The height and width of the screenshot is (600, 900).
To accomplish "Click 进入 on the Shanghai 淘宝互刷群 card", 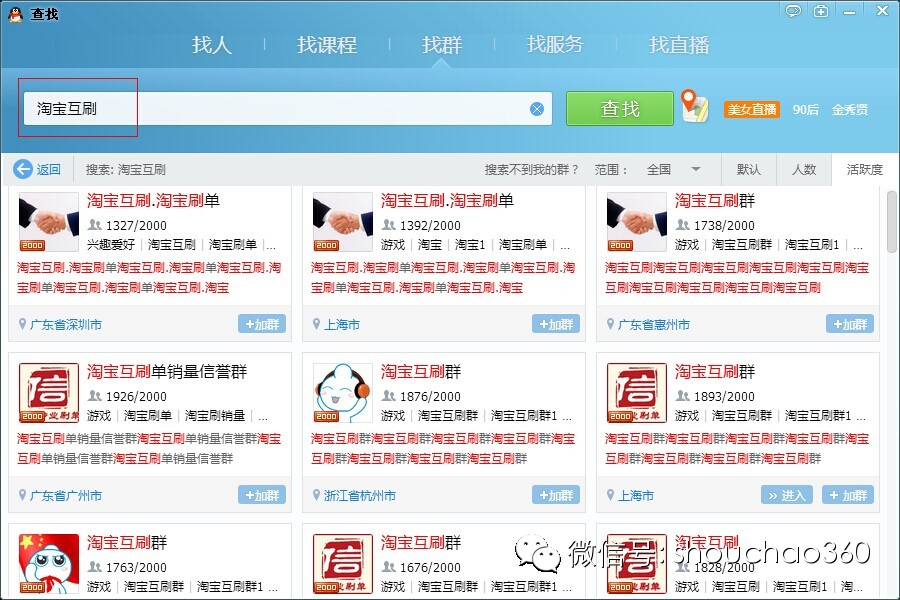I will (x=786, y=495).
